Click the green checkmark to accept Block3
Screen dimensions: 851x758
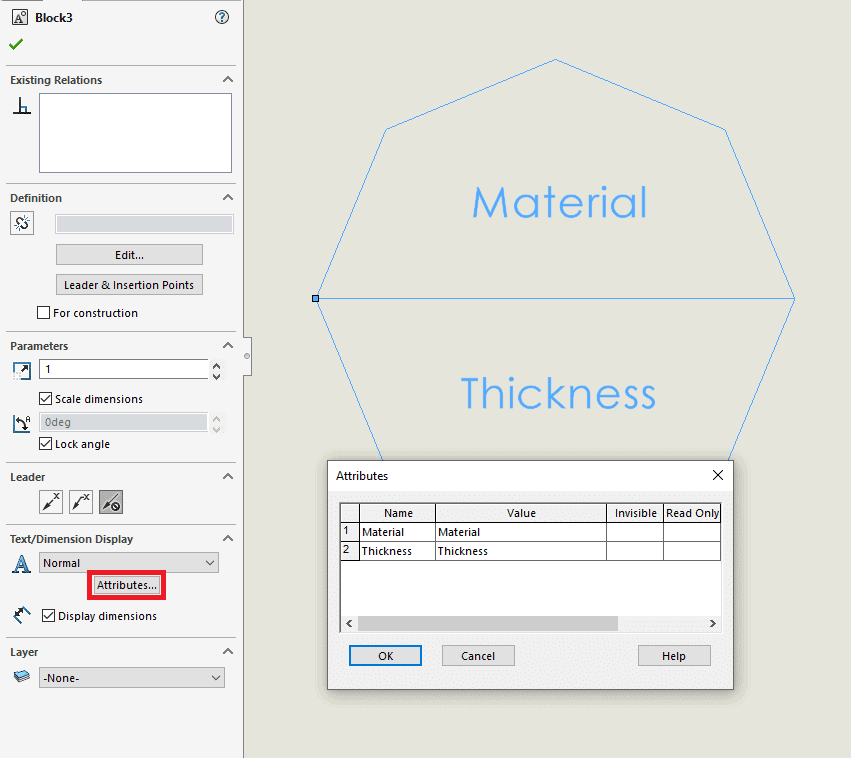[16, 44]
